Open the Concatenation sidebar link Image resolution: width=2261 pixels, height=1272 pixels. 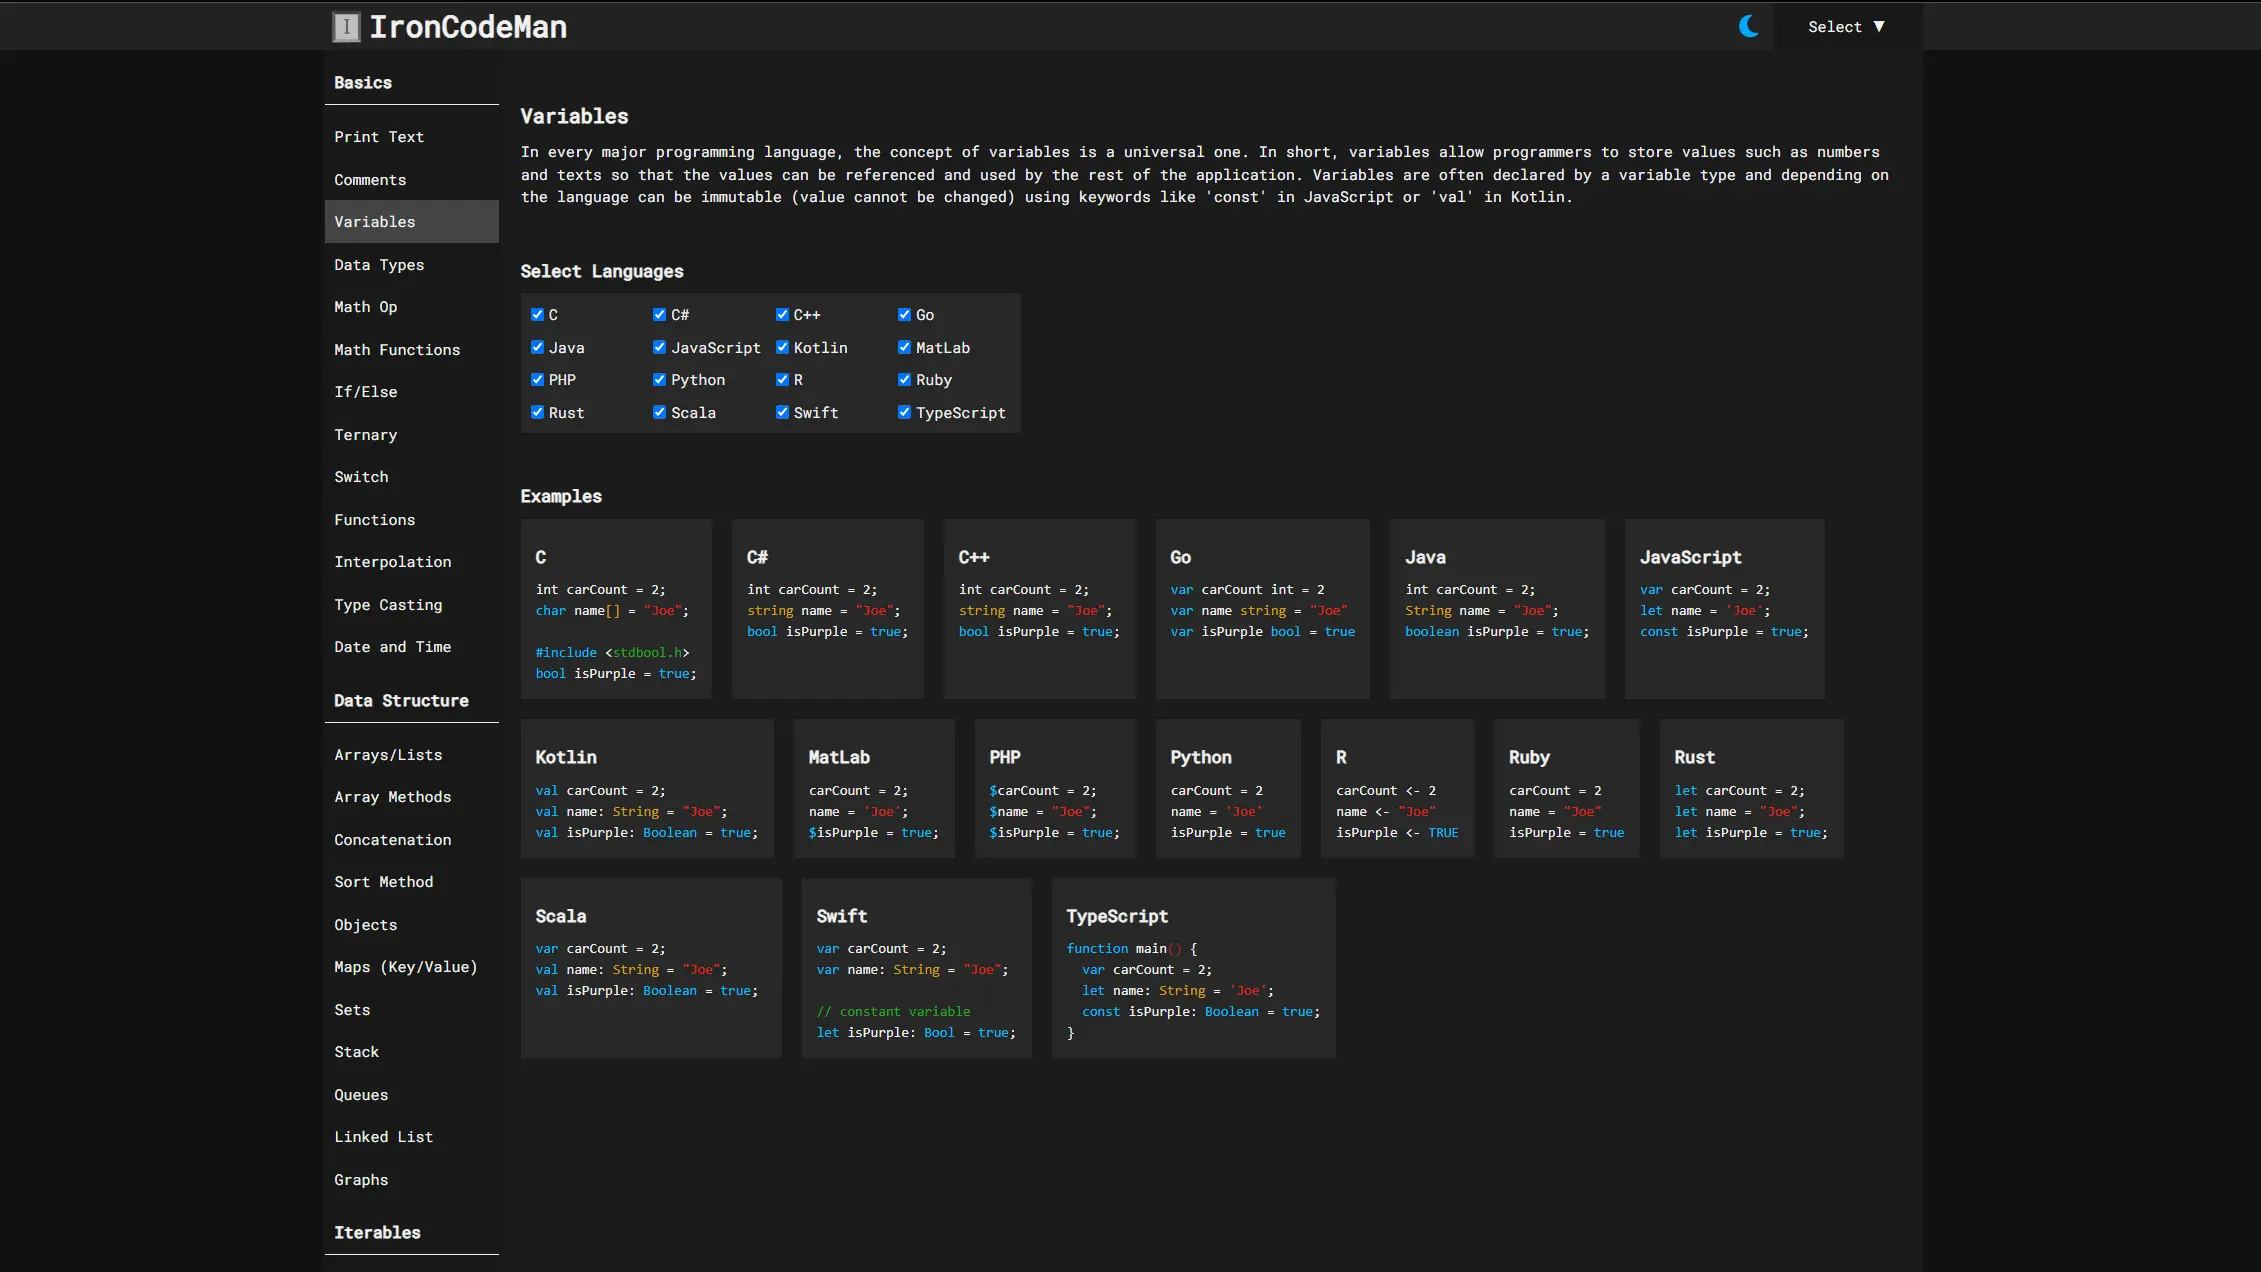tap(411, 840)
